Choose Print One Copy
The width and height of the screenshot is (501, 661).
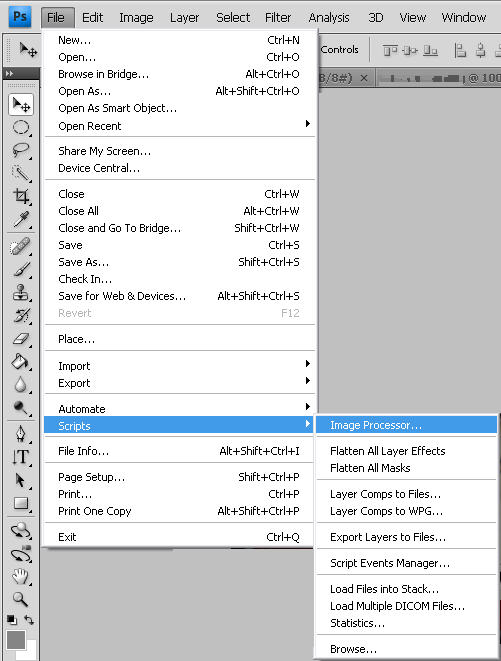(179, 511)
